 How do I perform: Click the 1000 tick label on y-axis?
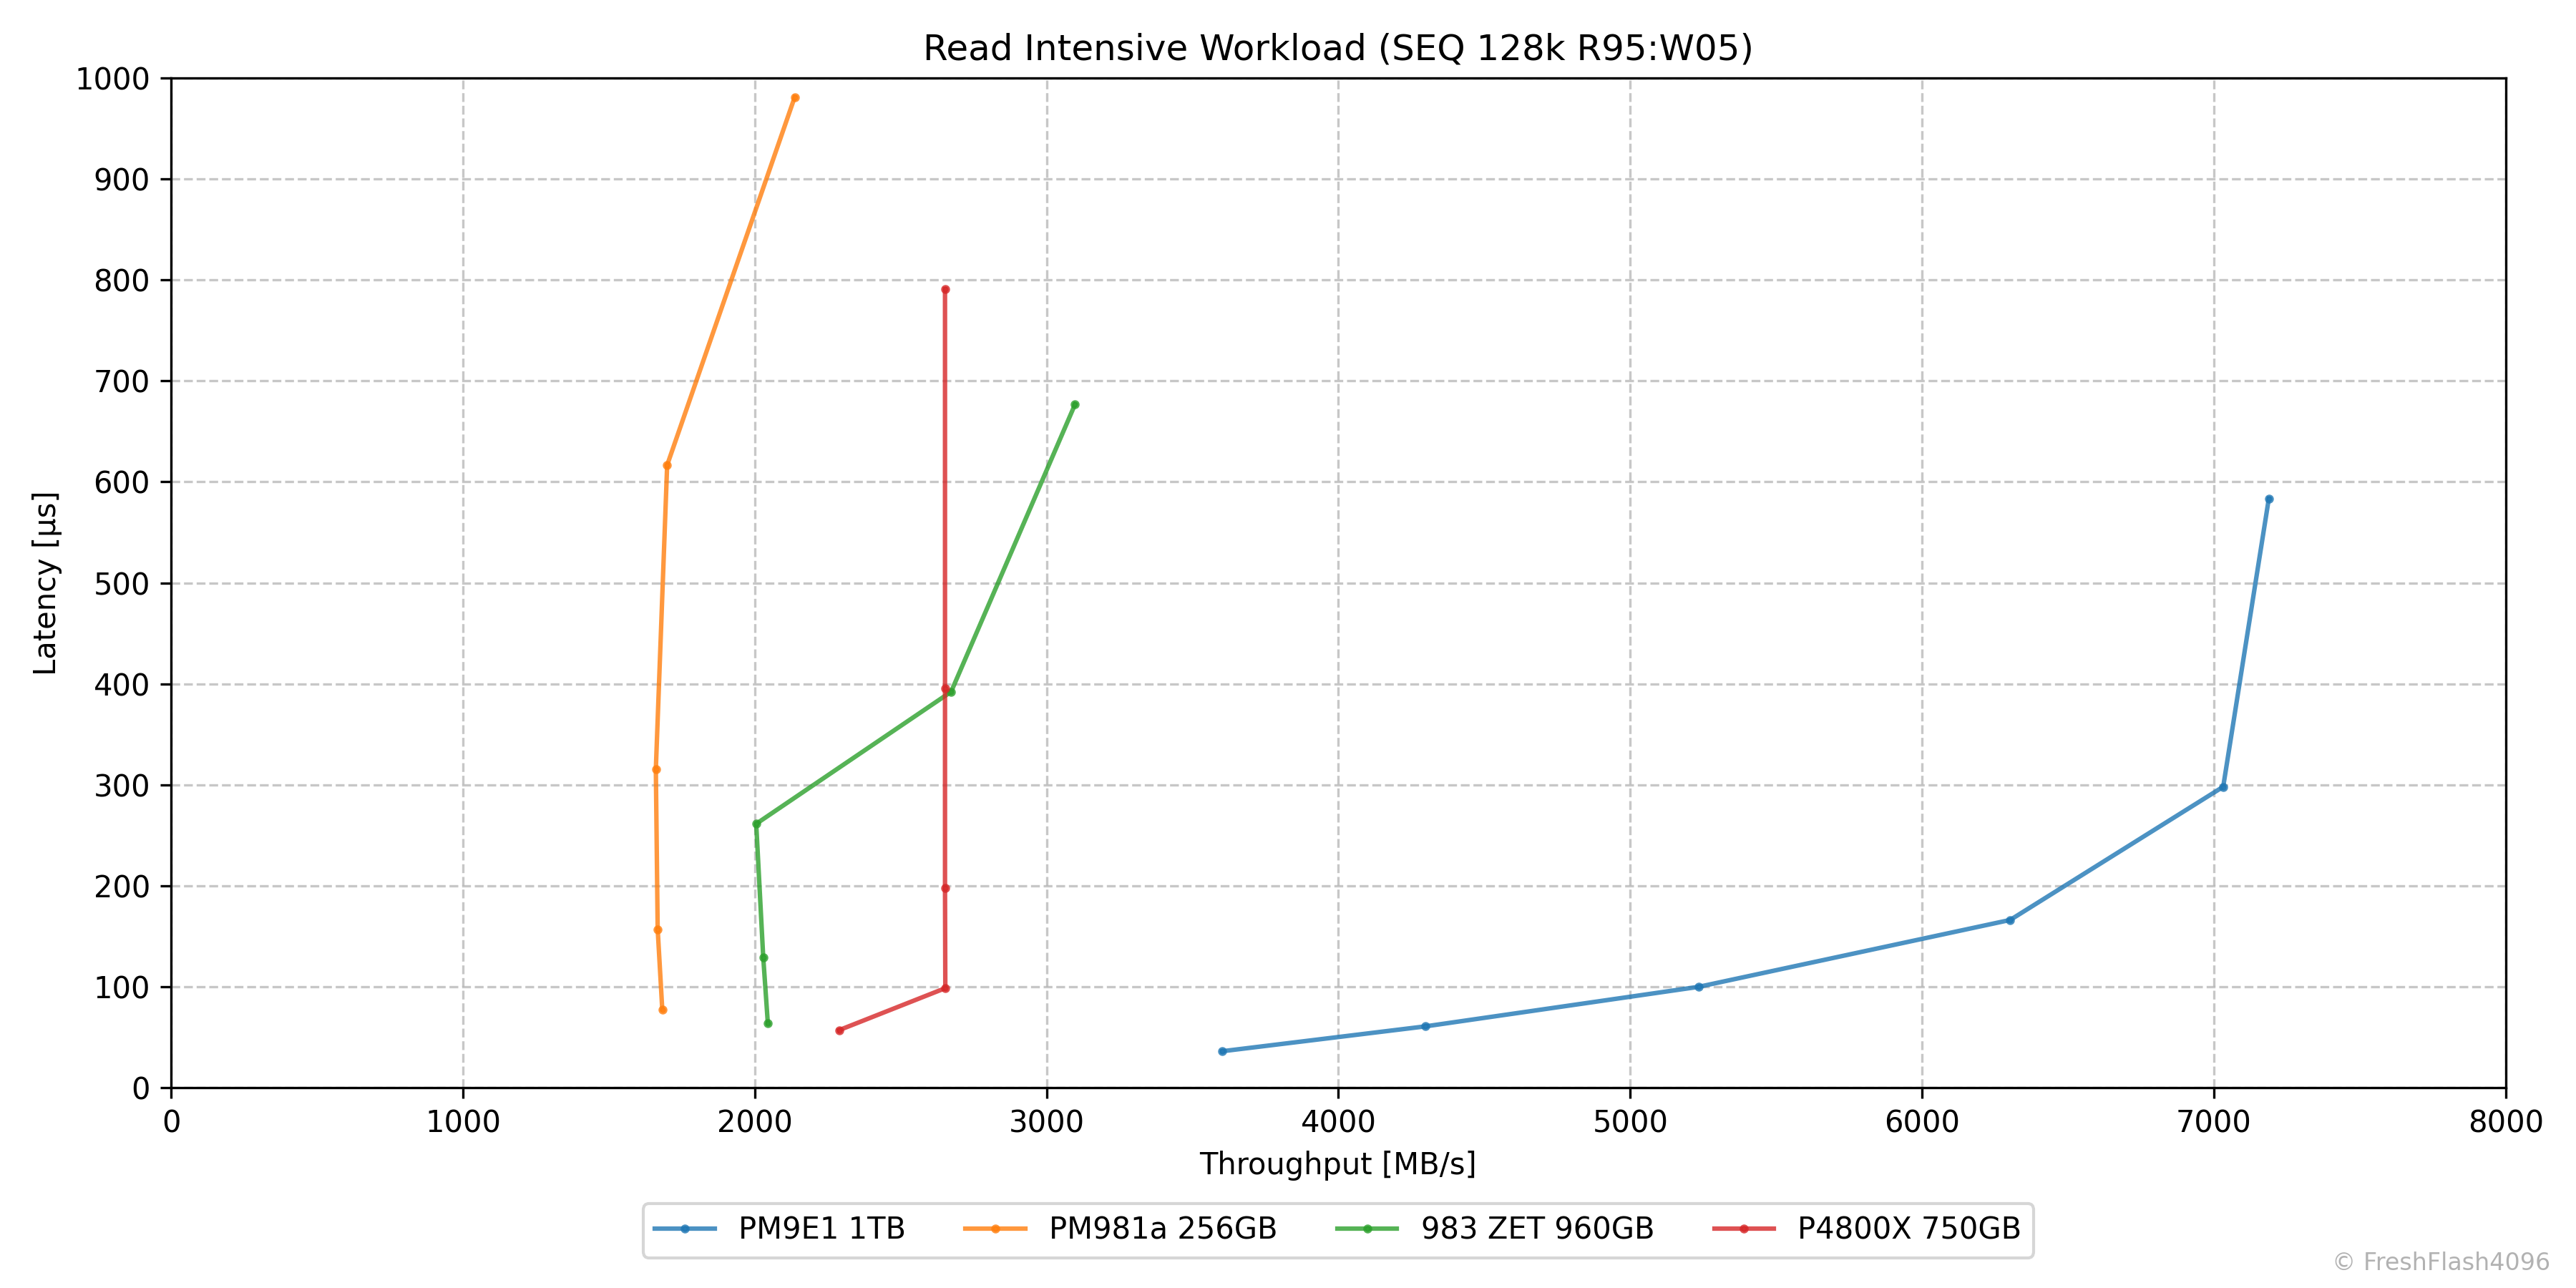click(x=112, y=79)
